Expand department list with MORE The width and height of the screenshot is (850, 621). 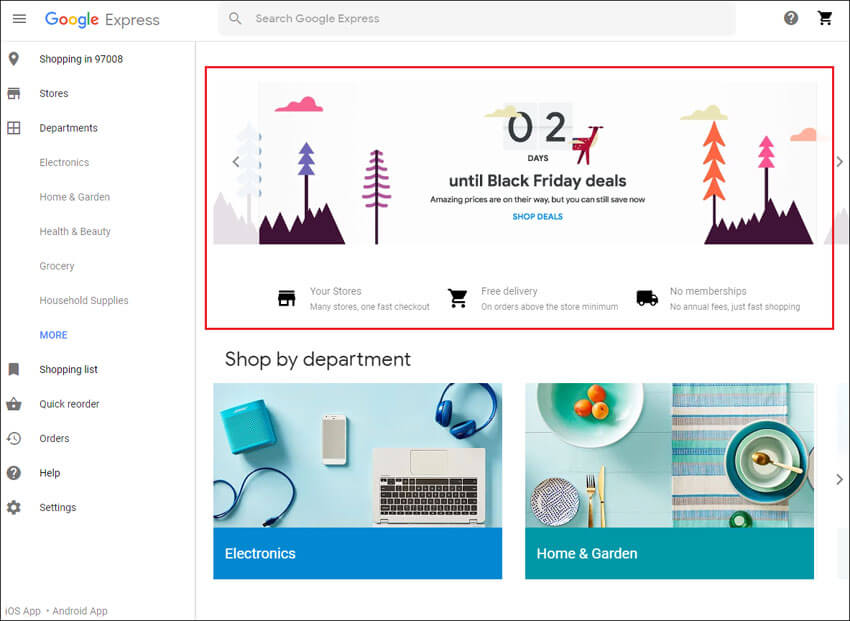[54, 335]
